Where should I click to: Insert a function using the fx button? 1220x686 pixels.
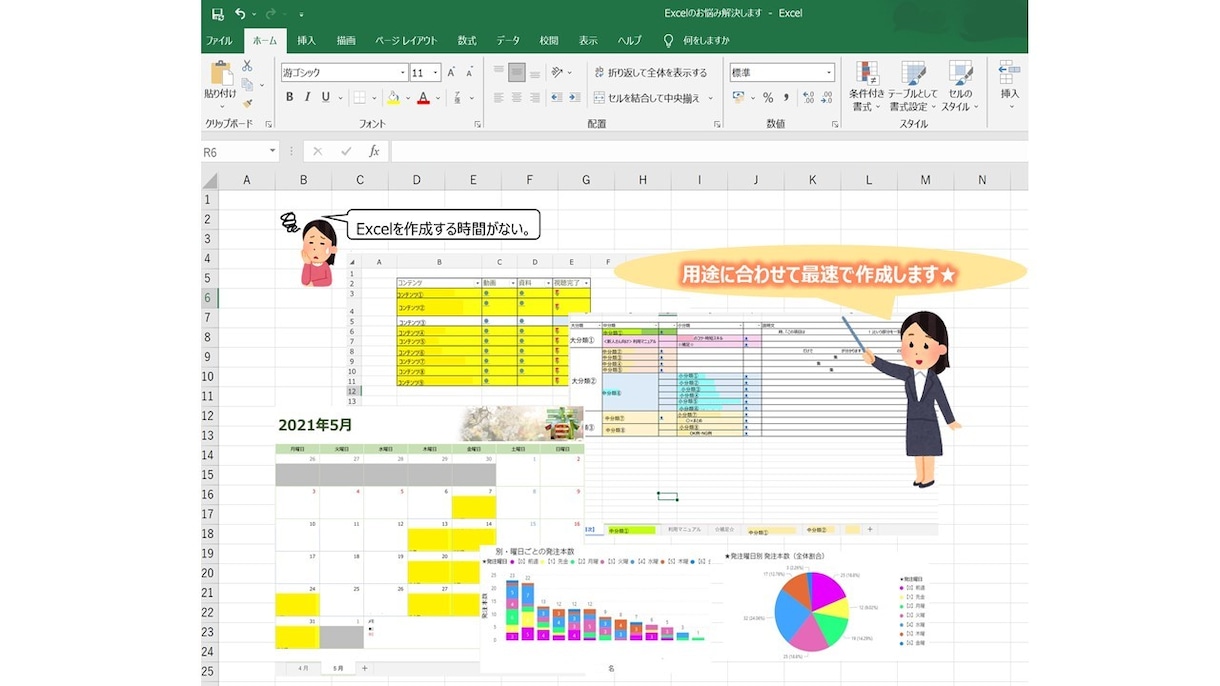click(x=374, y=151)
